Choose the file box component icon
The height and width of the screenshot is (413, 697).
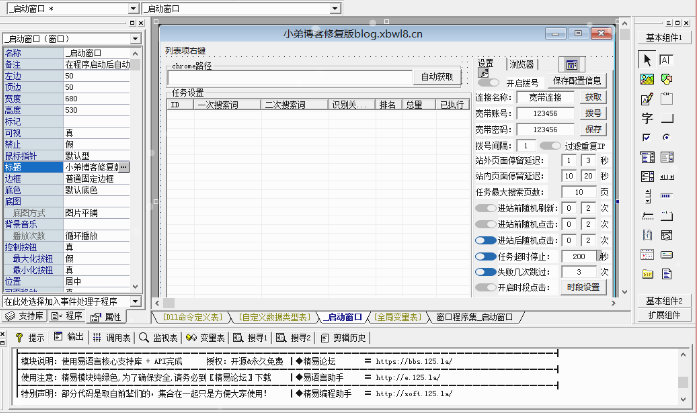pos(666,274)
